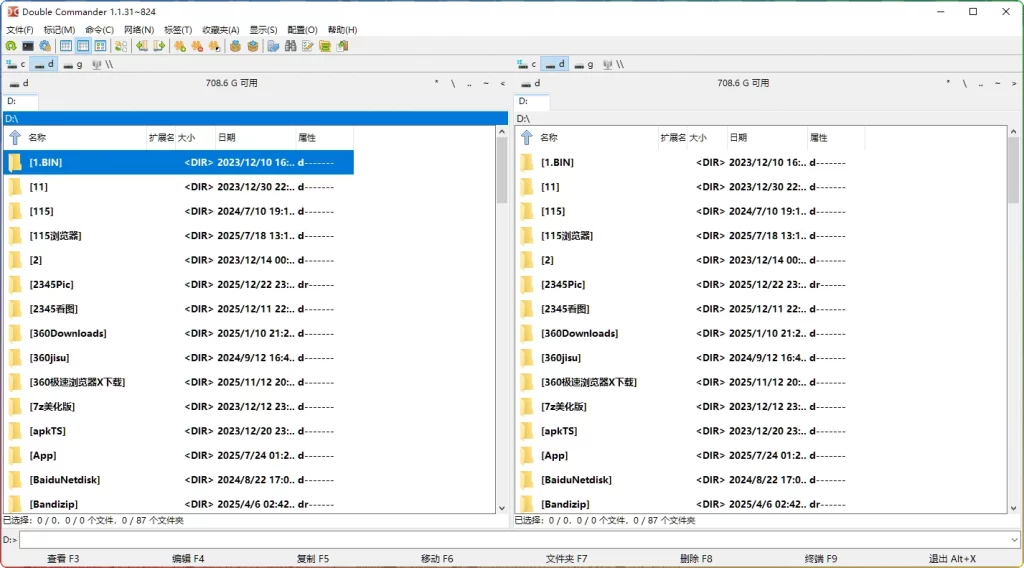Click the 查看 F3 button

click(x=63, y=559)
